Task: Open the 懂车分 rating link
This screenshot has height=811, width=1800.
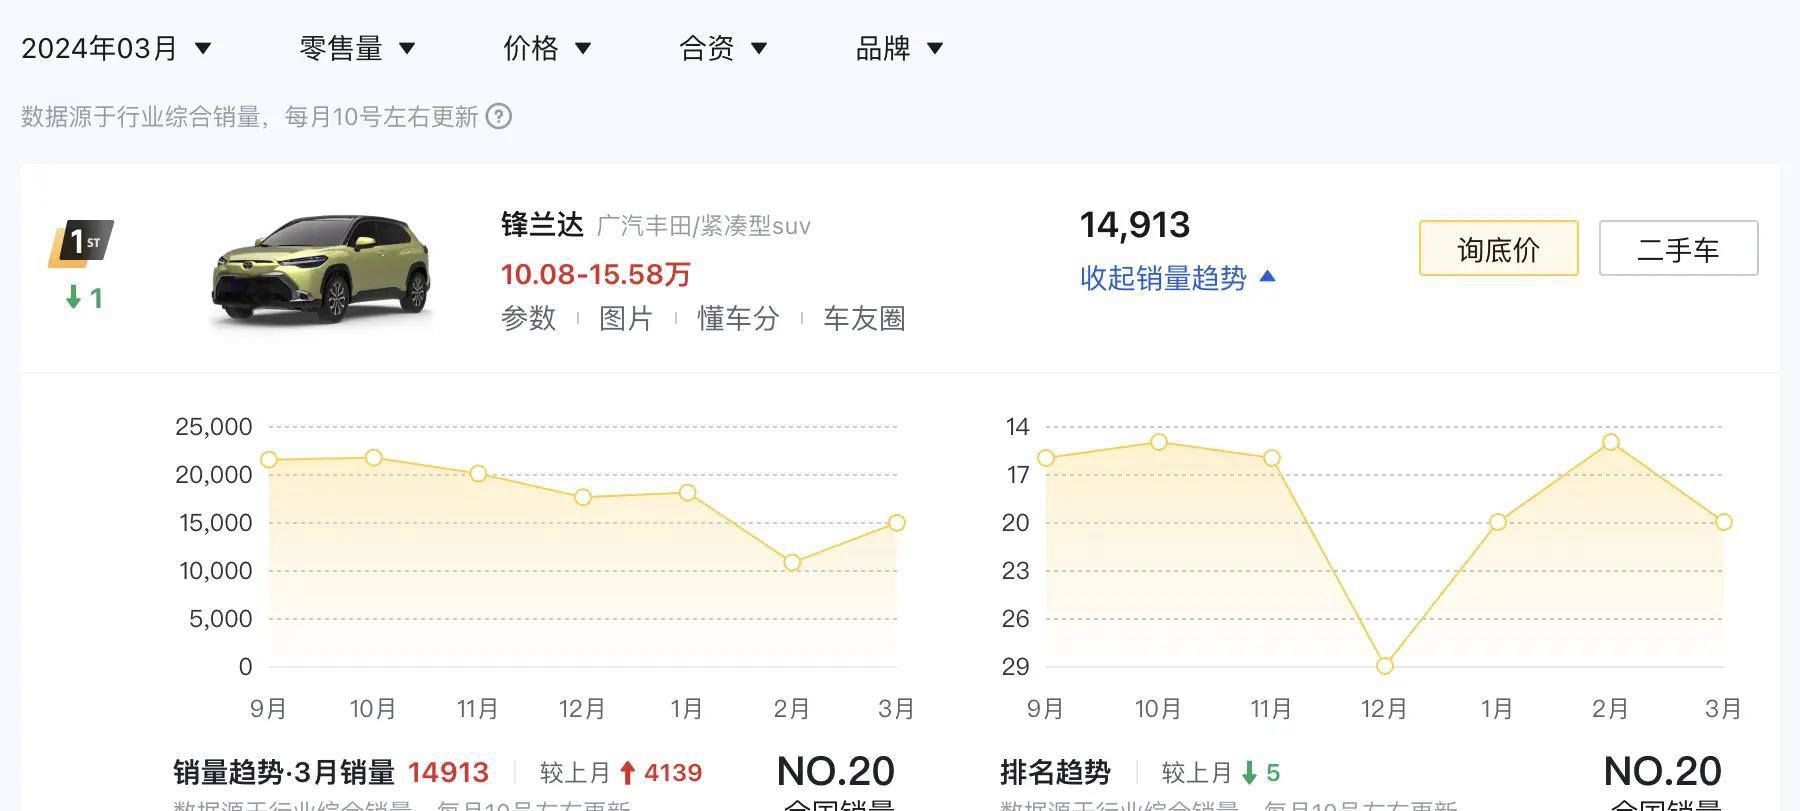Action: 738,318
